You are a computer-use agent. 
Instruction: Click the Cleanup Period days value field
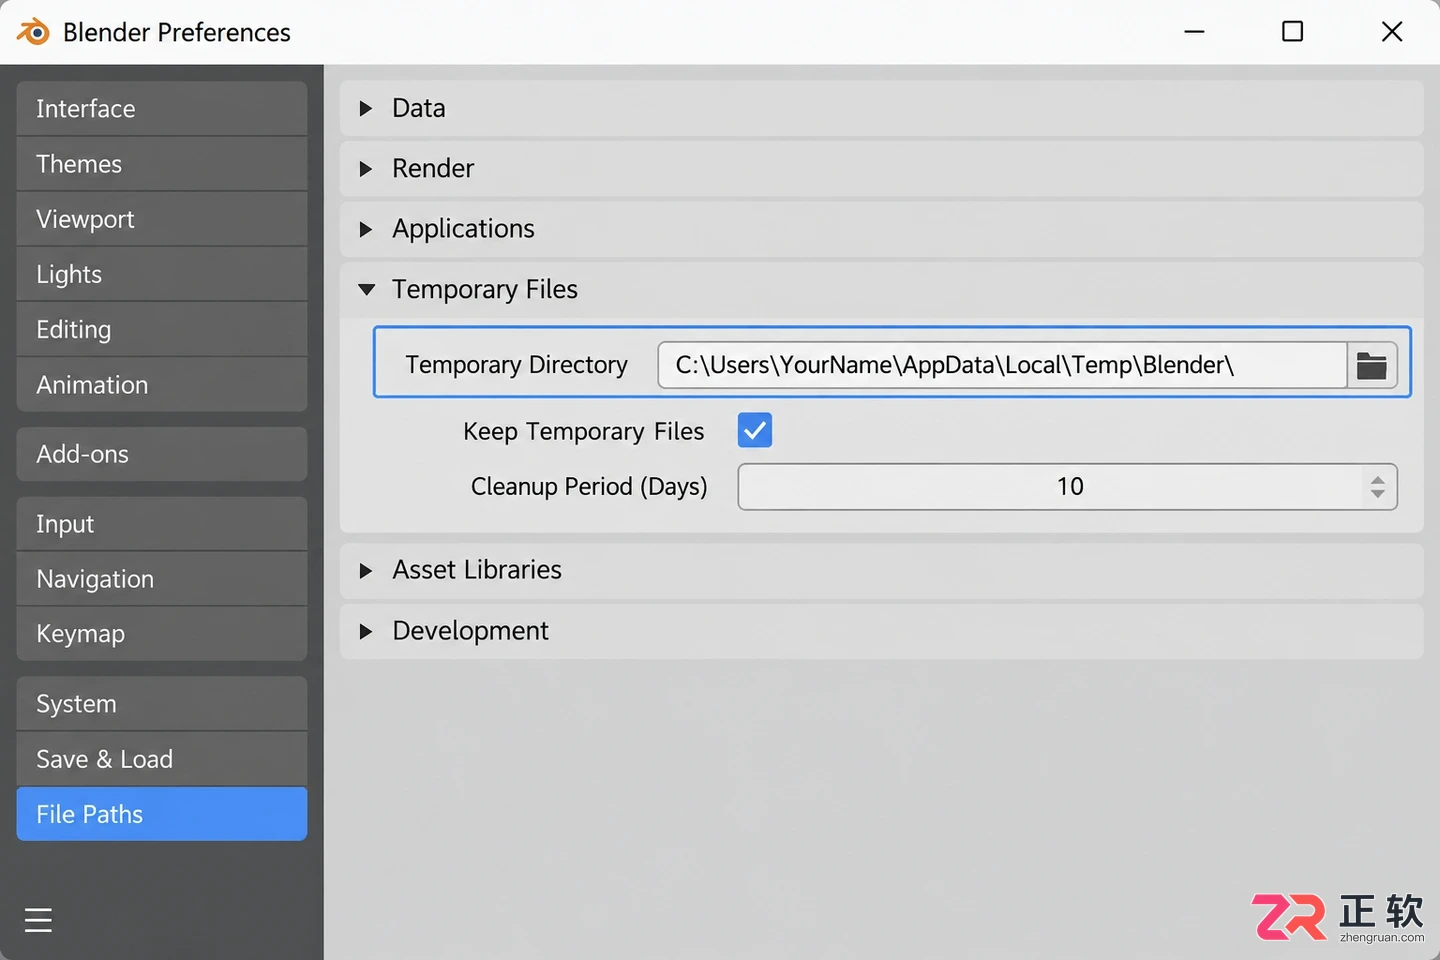[1067, 487]
